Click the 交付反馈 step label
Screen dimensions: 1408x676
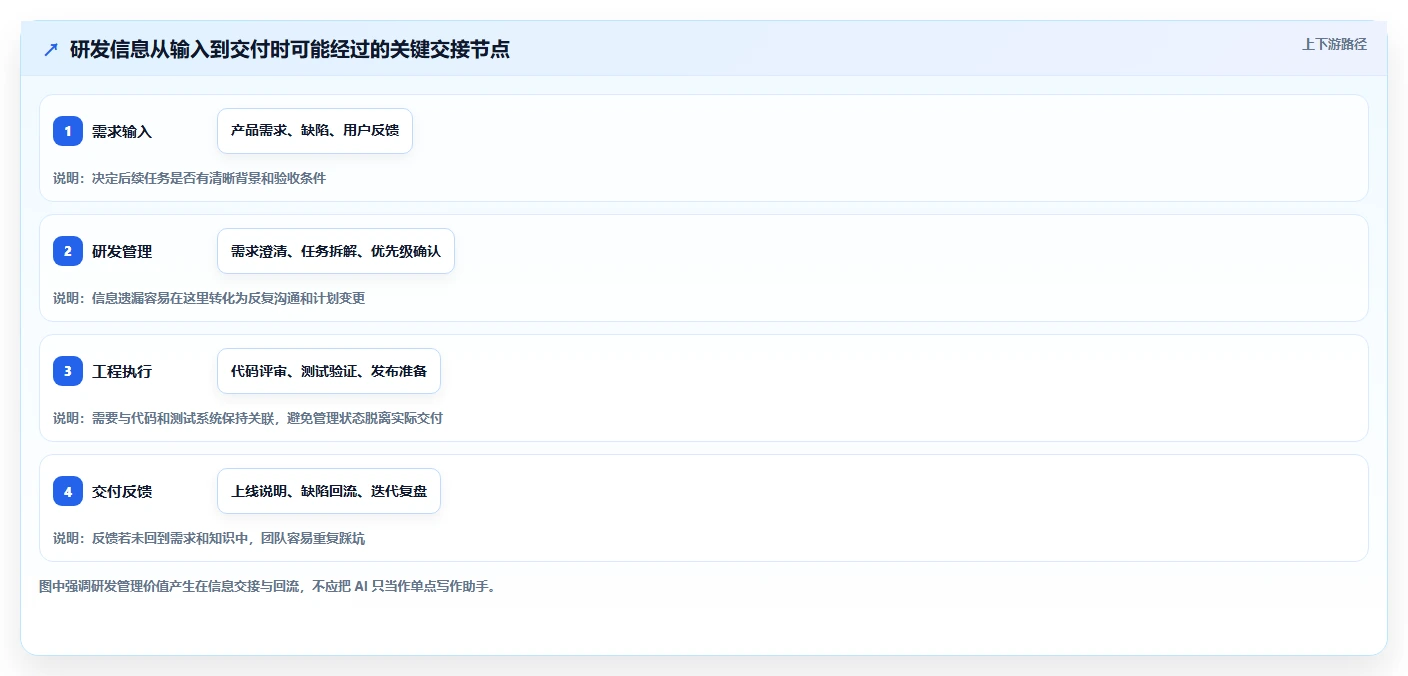[x=122, y=491]
